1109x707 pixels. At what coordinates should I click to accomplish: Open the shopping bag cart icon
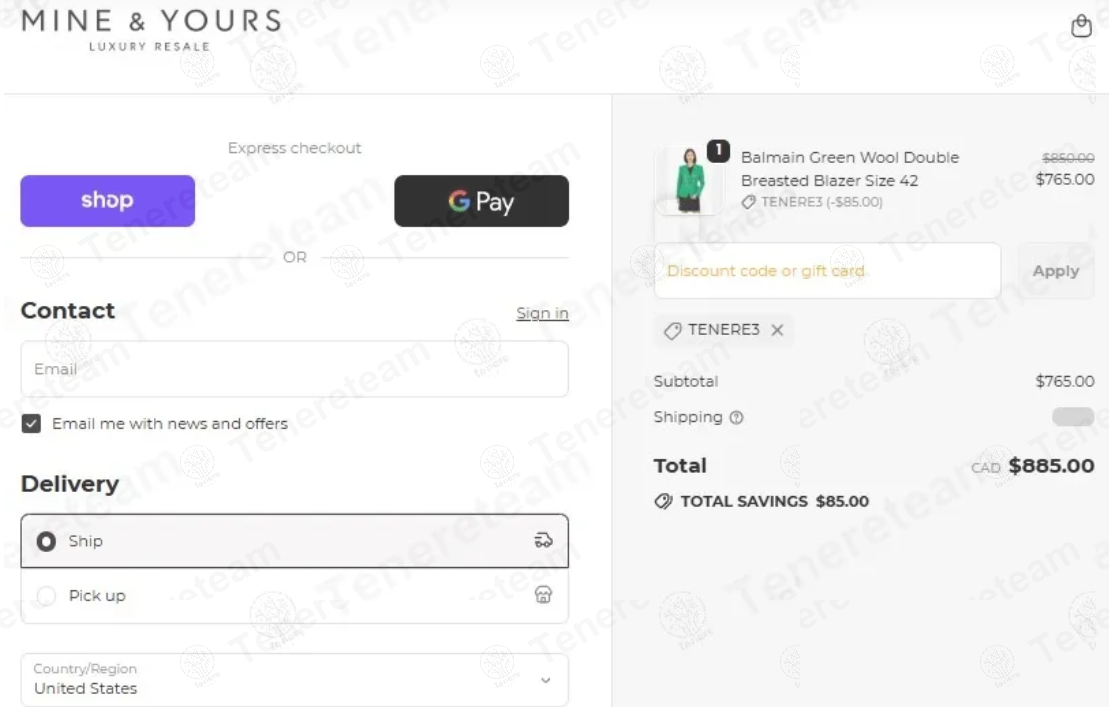(x=1081, y=26)
